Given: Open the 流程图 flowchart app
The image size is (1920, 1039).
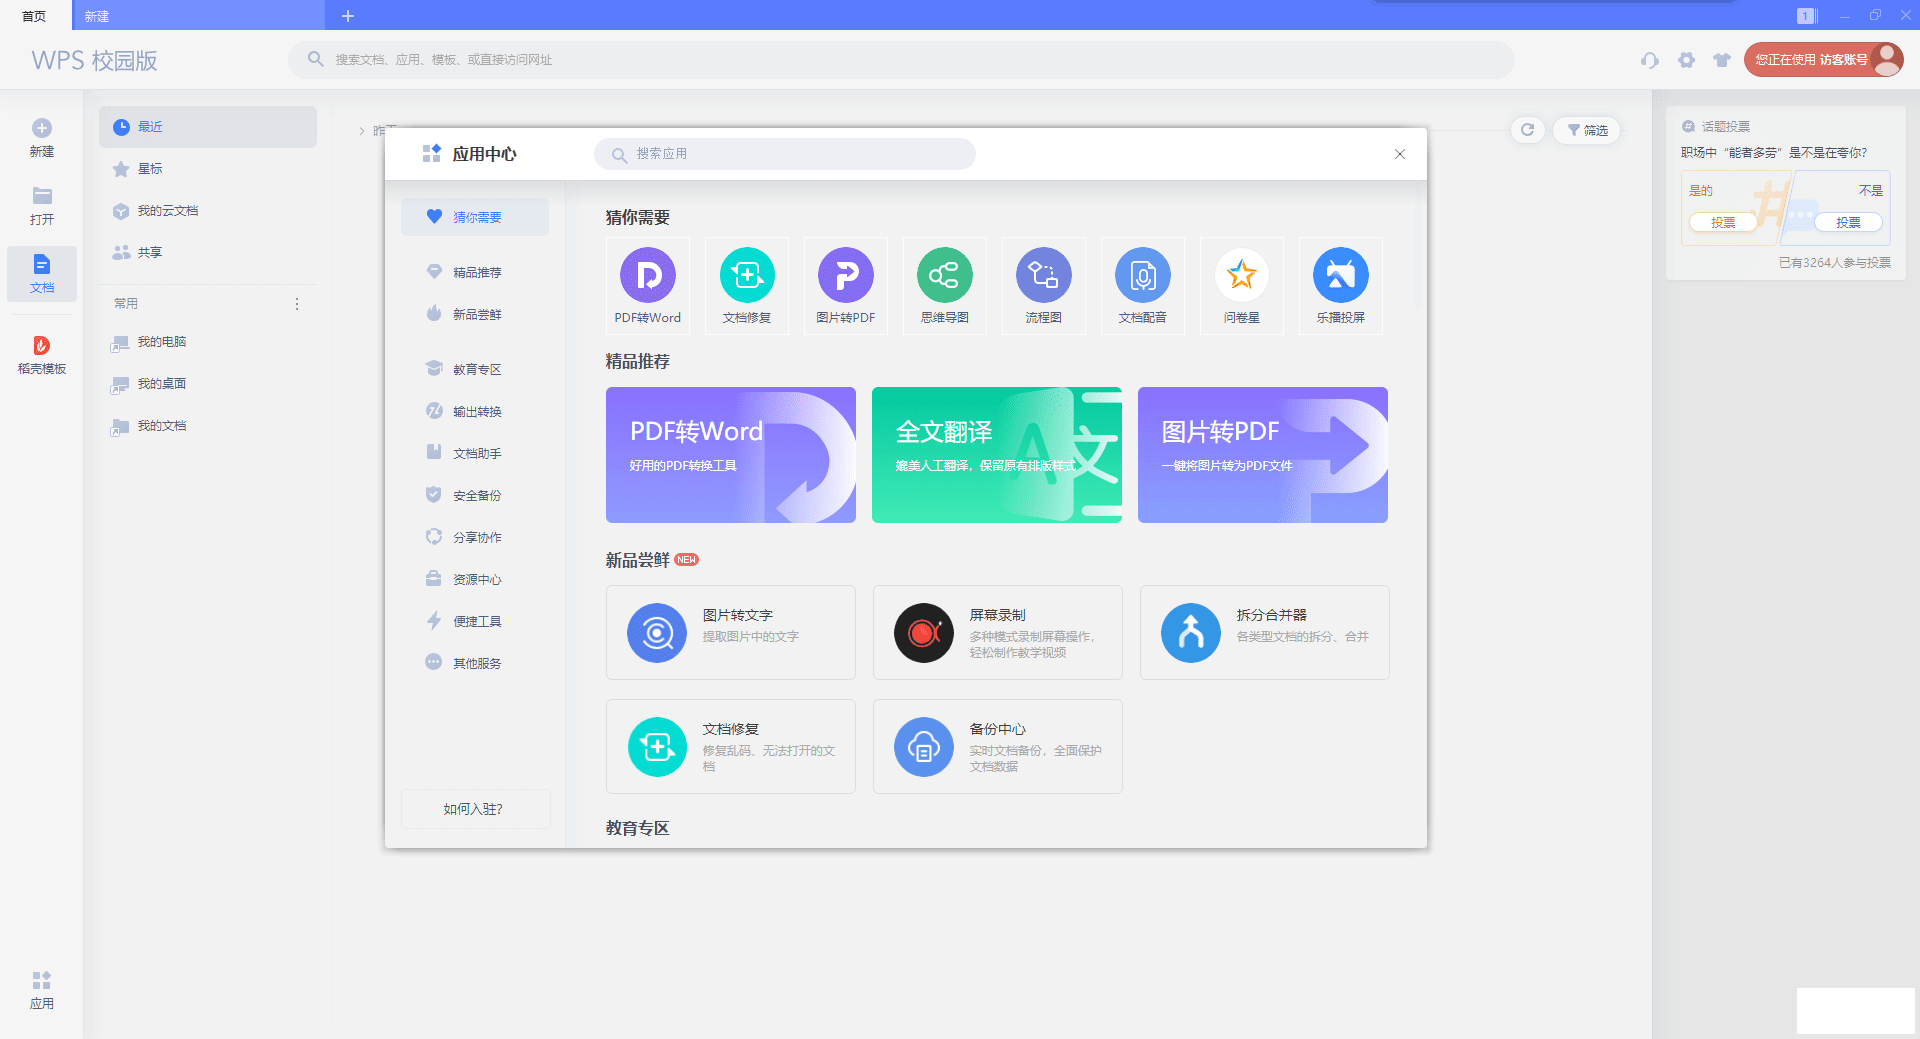Looking at the screenshot, I should click(x=1043, y=285).
